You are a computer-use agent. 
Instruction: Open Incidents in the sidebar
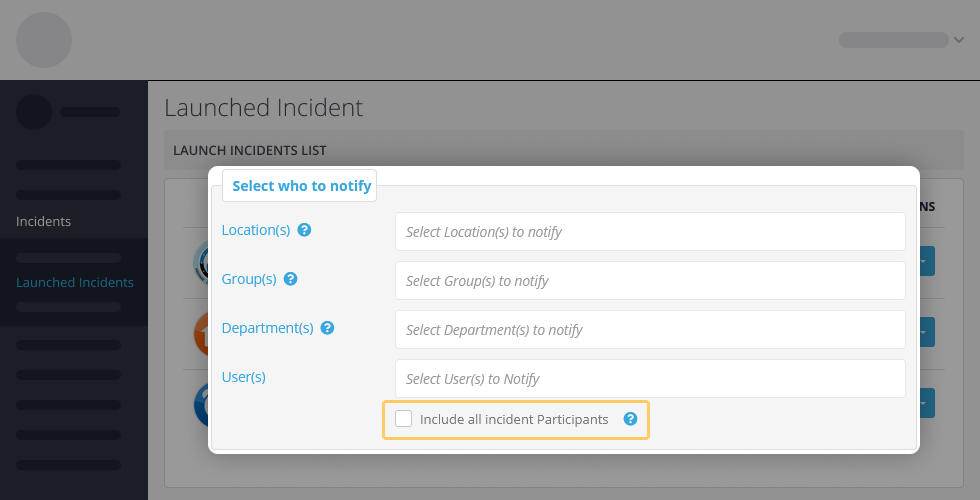pyautogui.click(x=43, y=221)
